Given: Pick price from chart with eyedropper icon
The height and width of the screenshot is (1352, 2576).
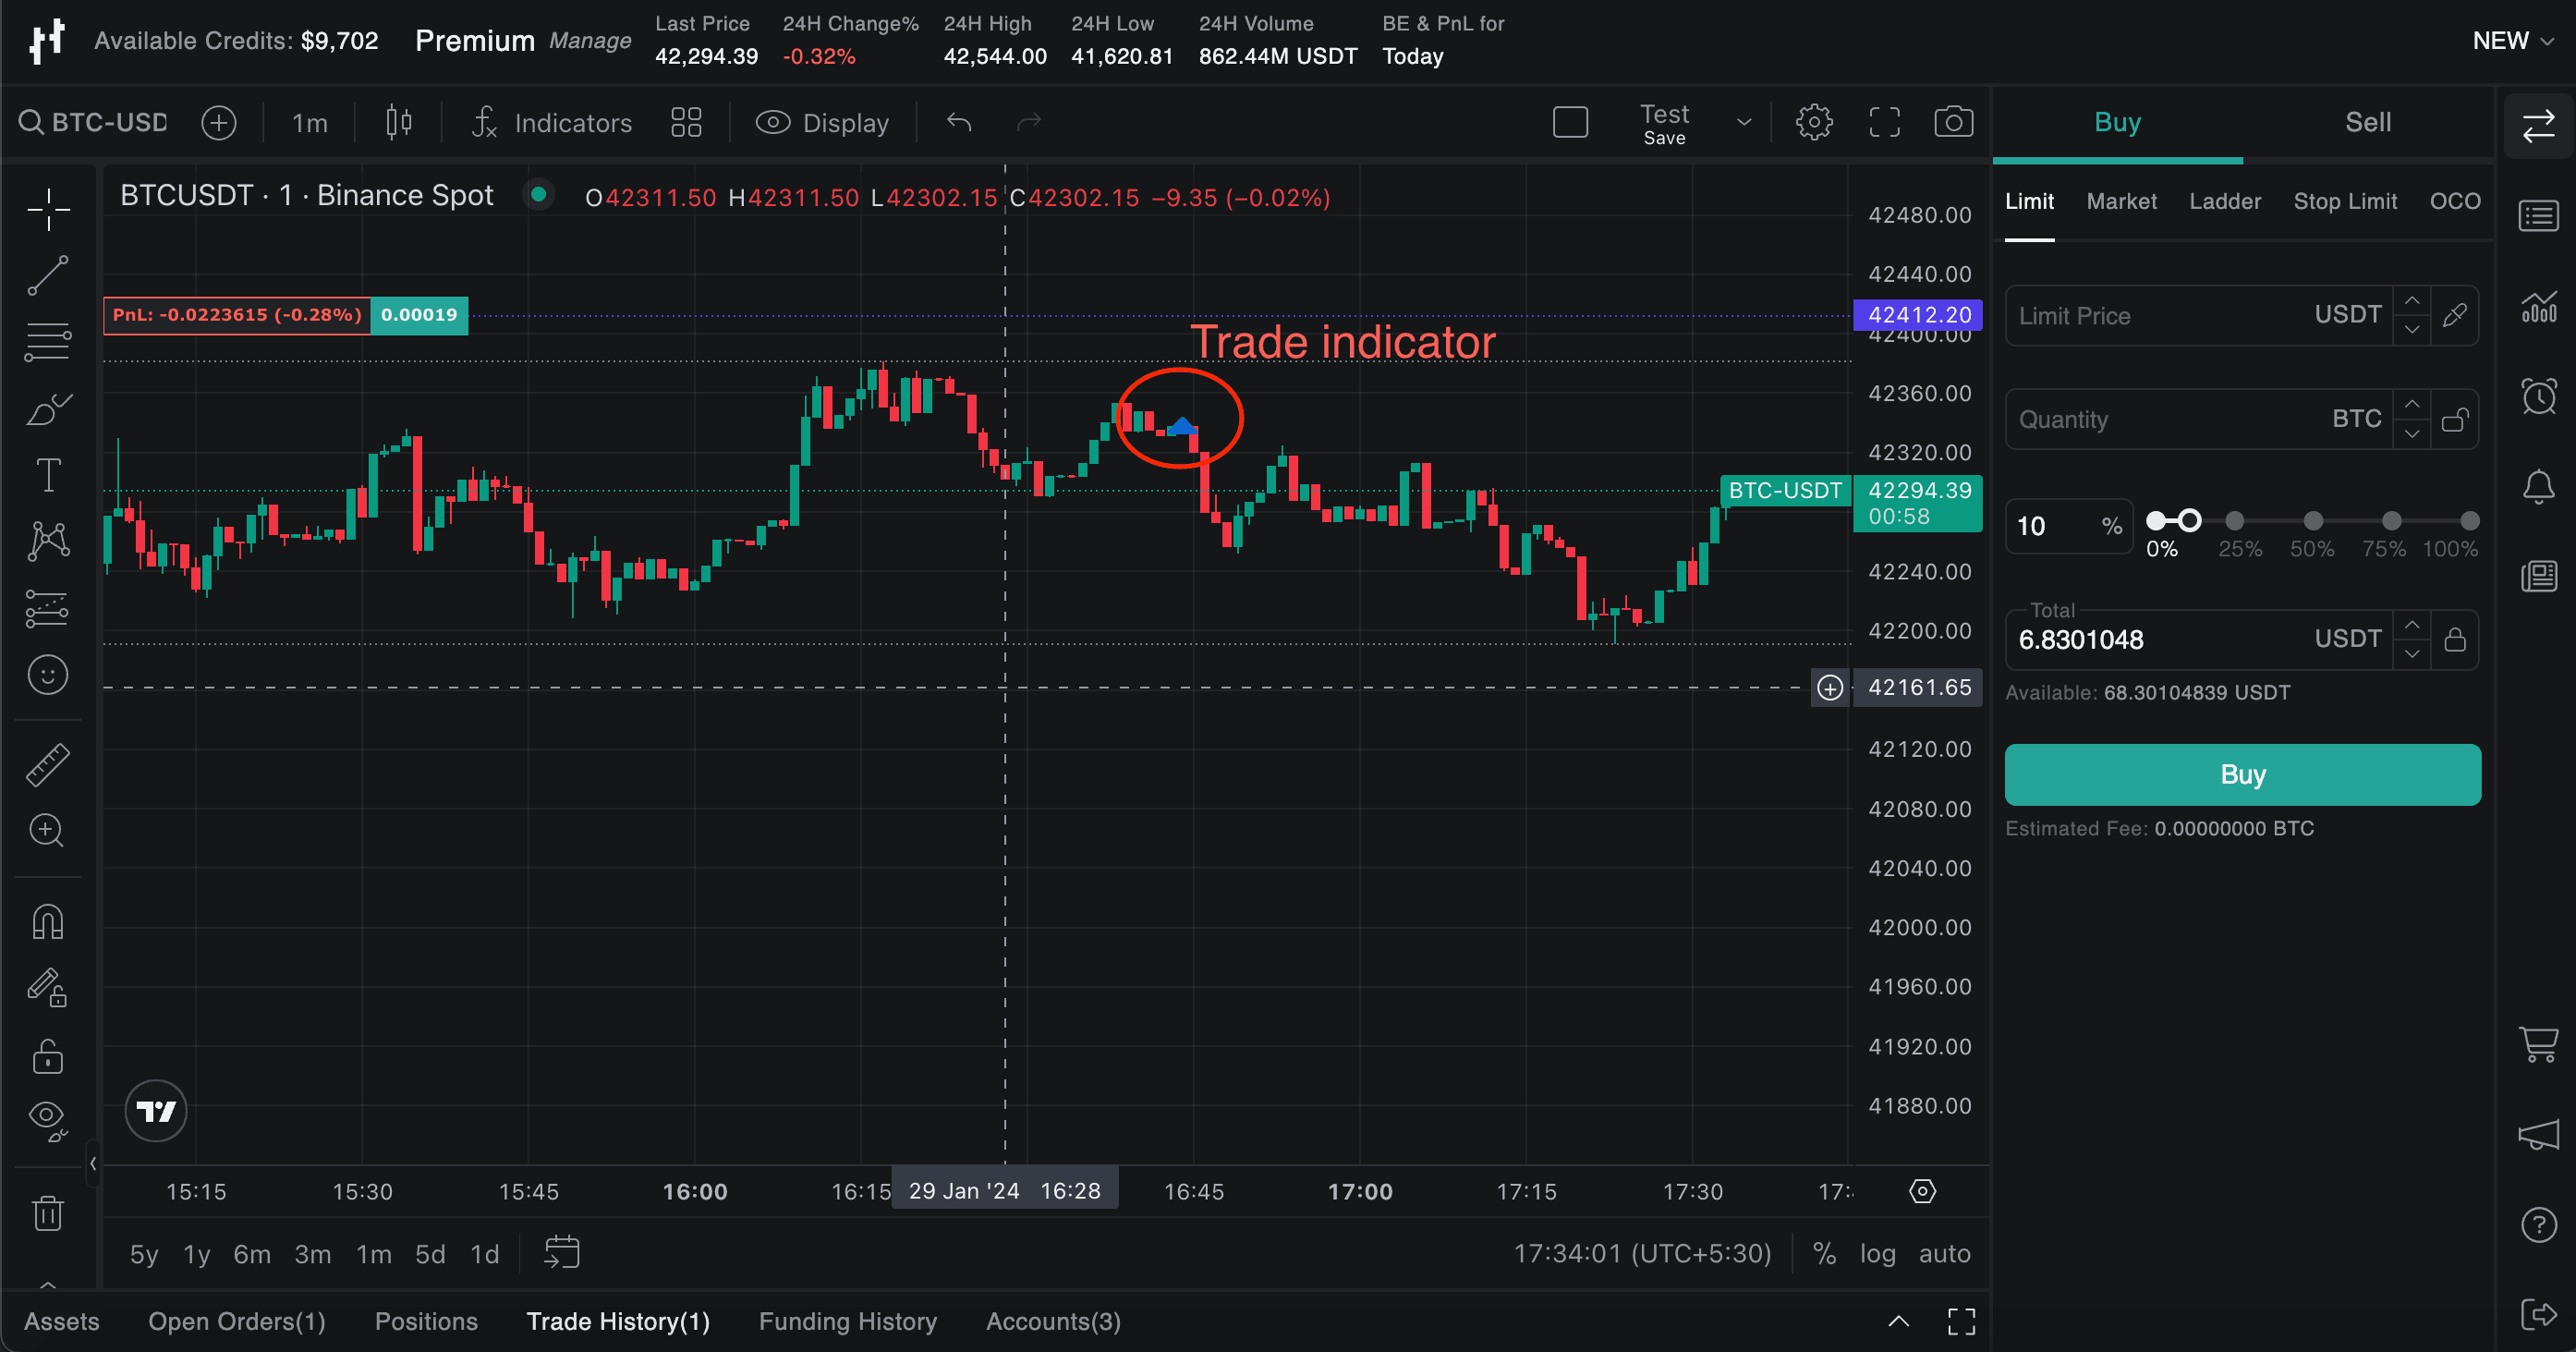Looking at the screenshot, I should click(x=2455, y=315).
